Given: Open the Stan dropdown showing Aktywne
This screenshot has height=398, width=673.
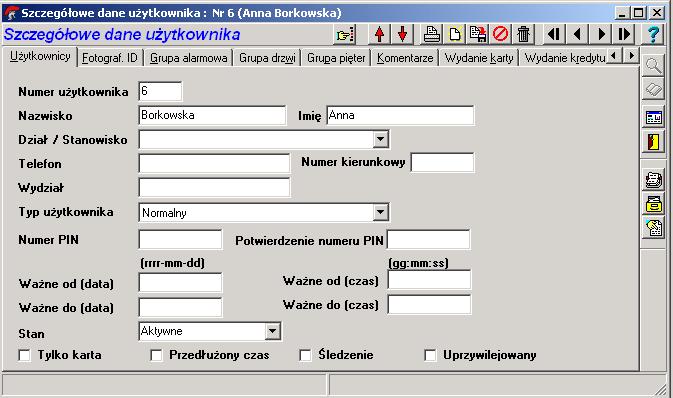Looking at the screenshot, I should [272, 331].
